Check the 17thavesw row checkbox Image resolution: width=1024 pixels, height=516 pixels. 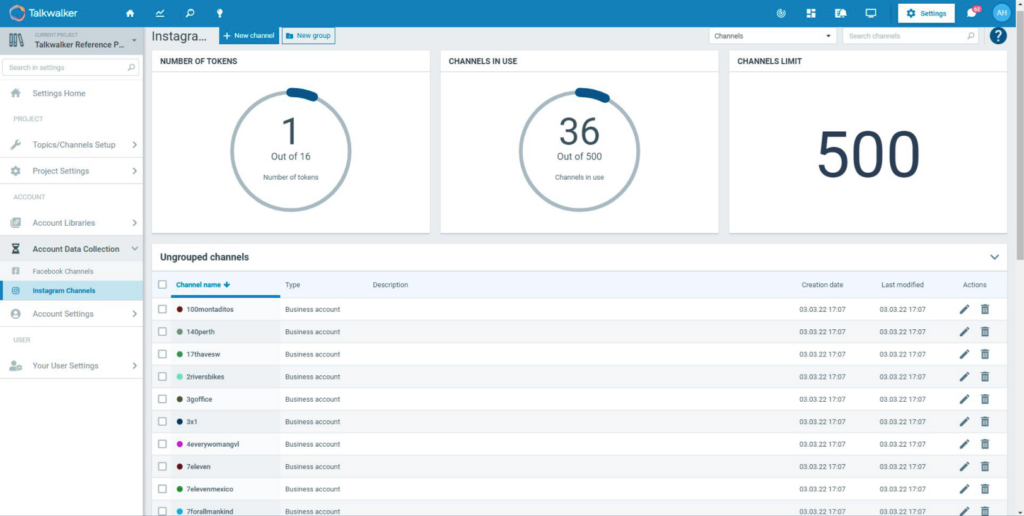pyautogui.click(x=162, y=354)
